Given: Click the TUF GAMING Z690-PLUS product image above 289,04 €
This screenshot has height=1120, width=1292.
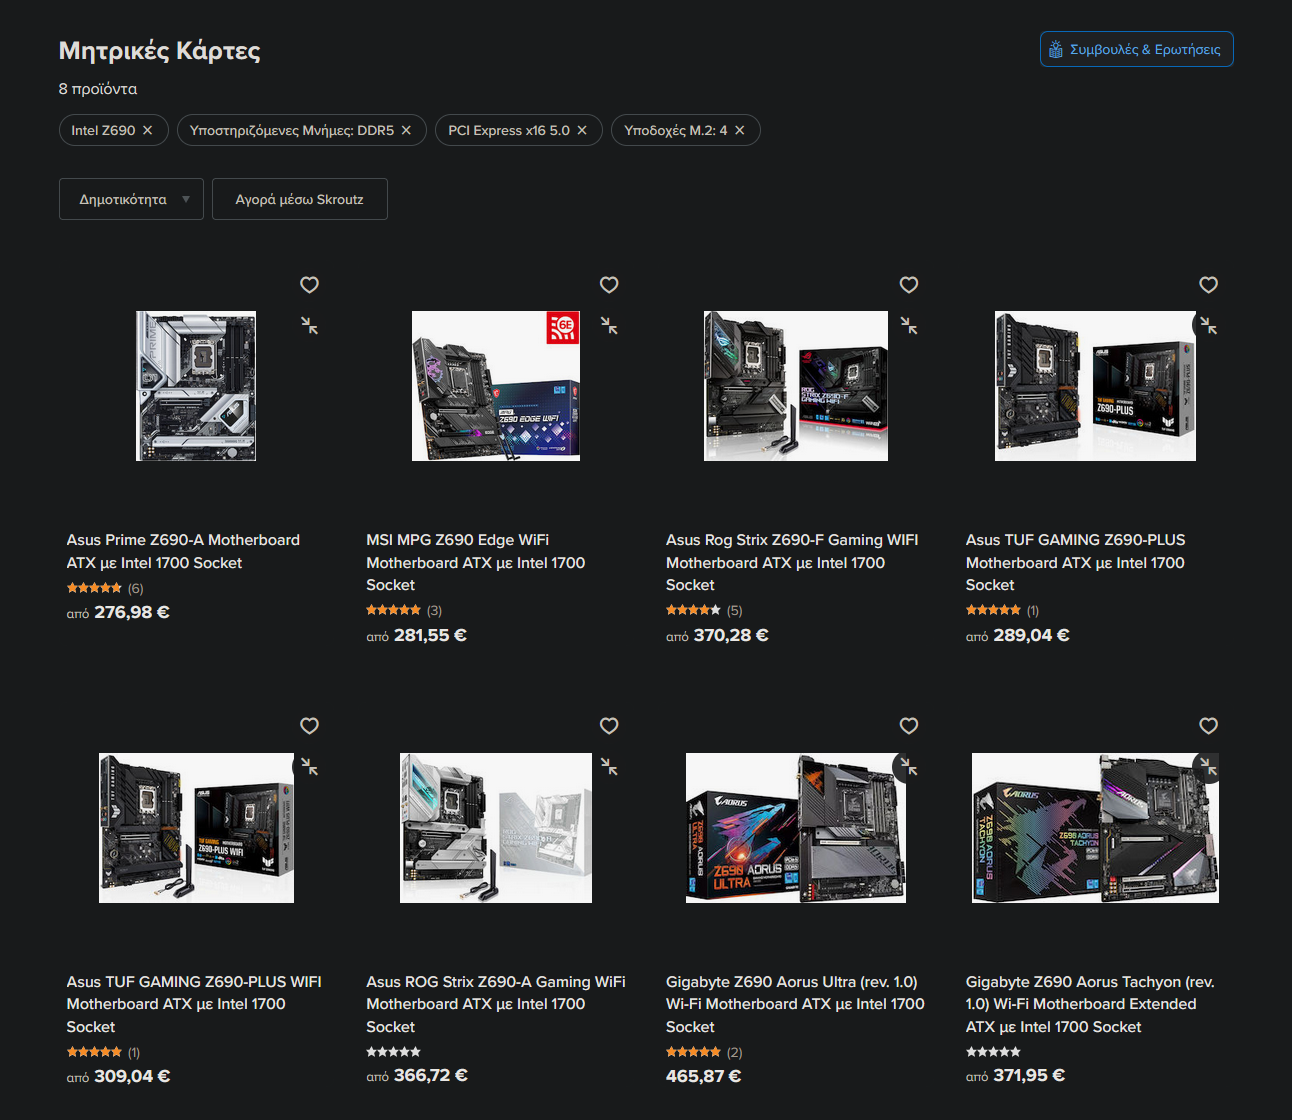Looking at the screenshot, I should (x=1095, y=386).
